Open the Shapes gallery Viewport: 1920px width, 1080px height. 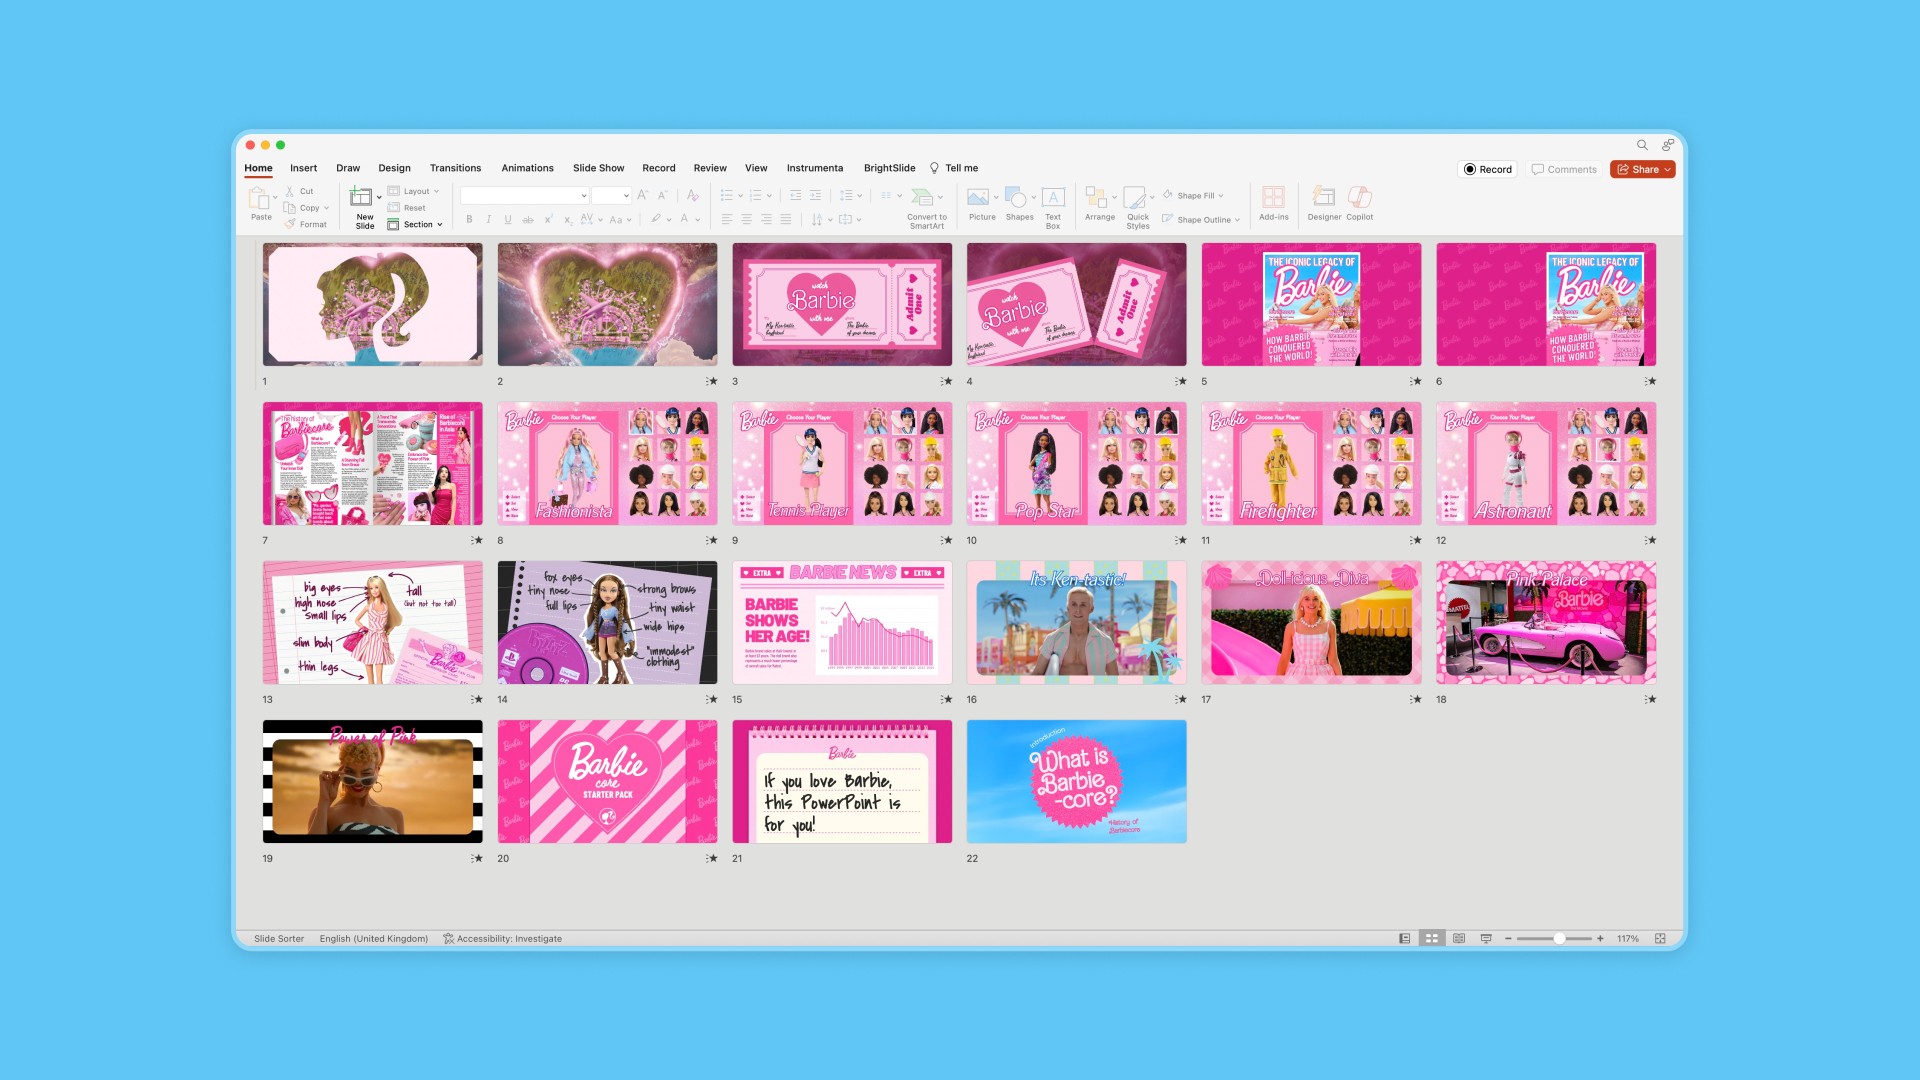(1016, 198)
